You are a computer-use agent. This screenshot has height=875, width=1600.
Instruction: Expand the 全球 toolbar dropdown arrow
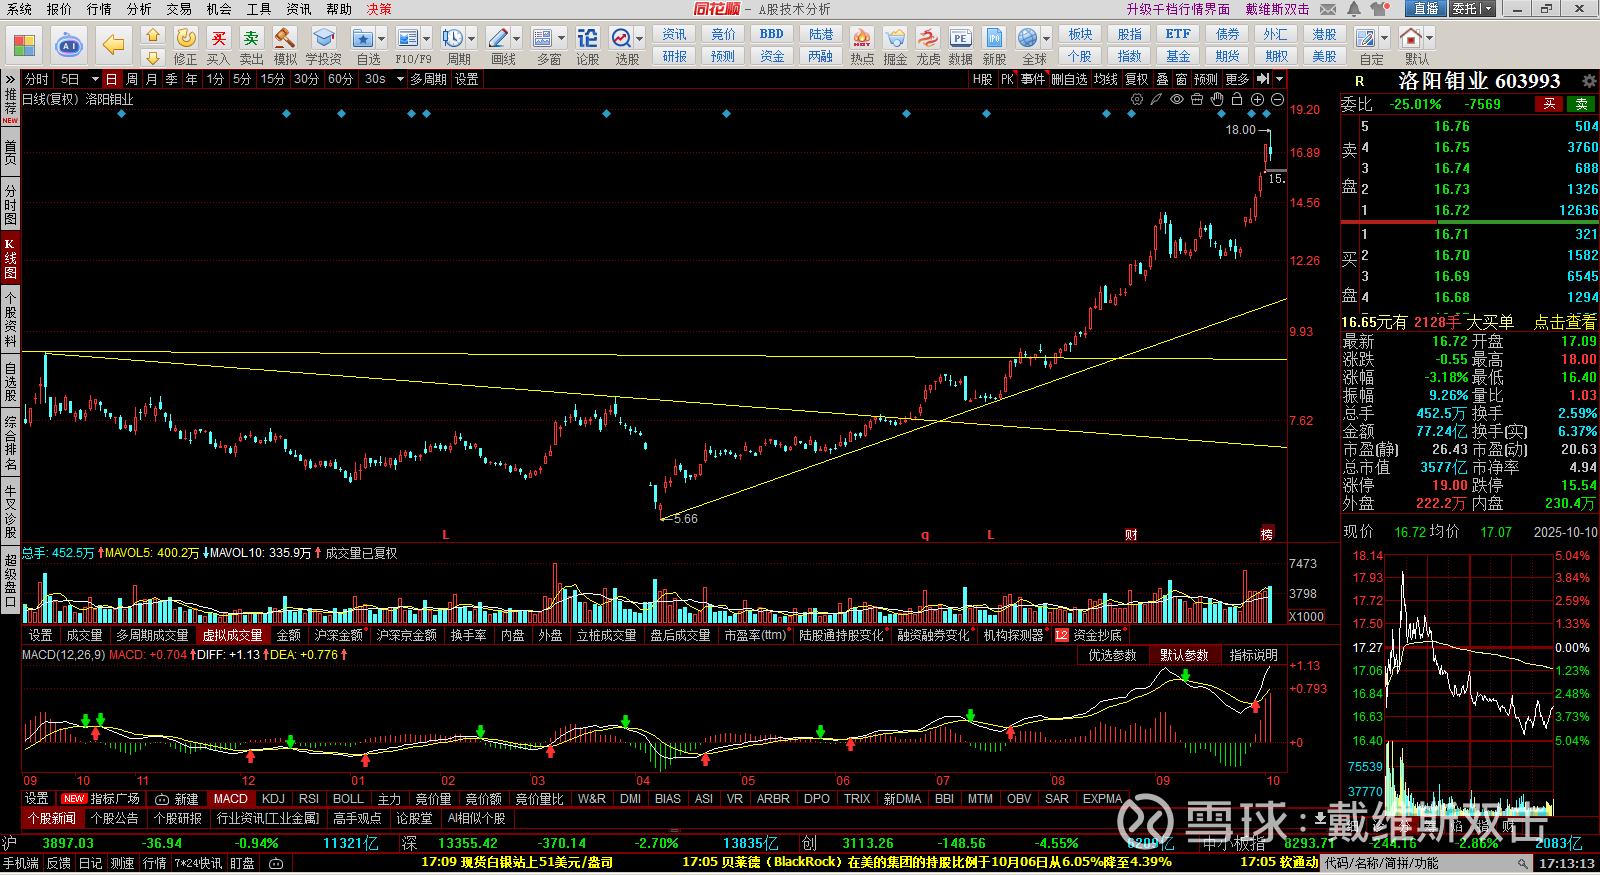coord(1047,39)
